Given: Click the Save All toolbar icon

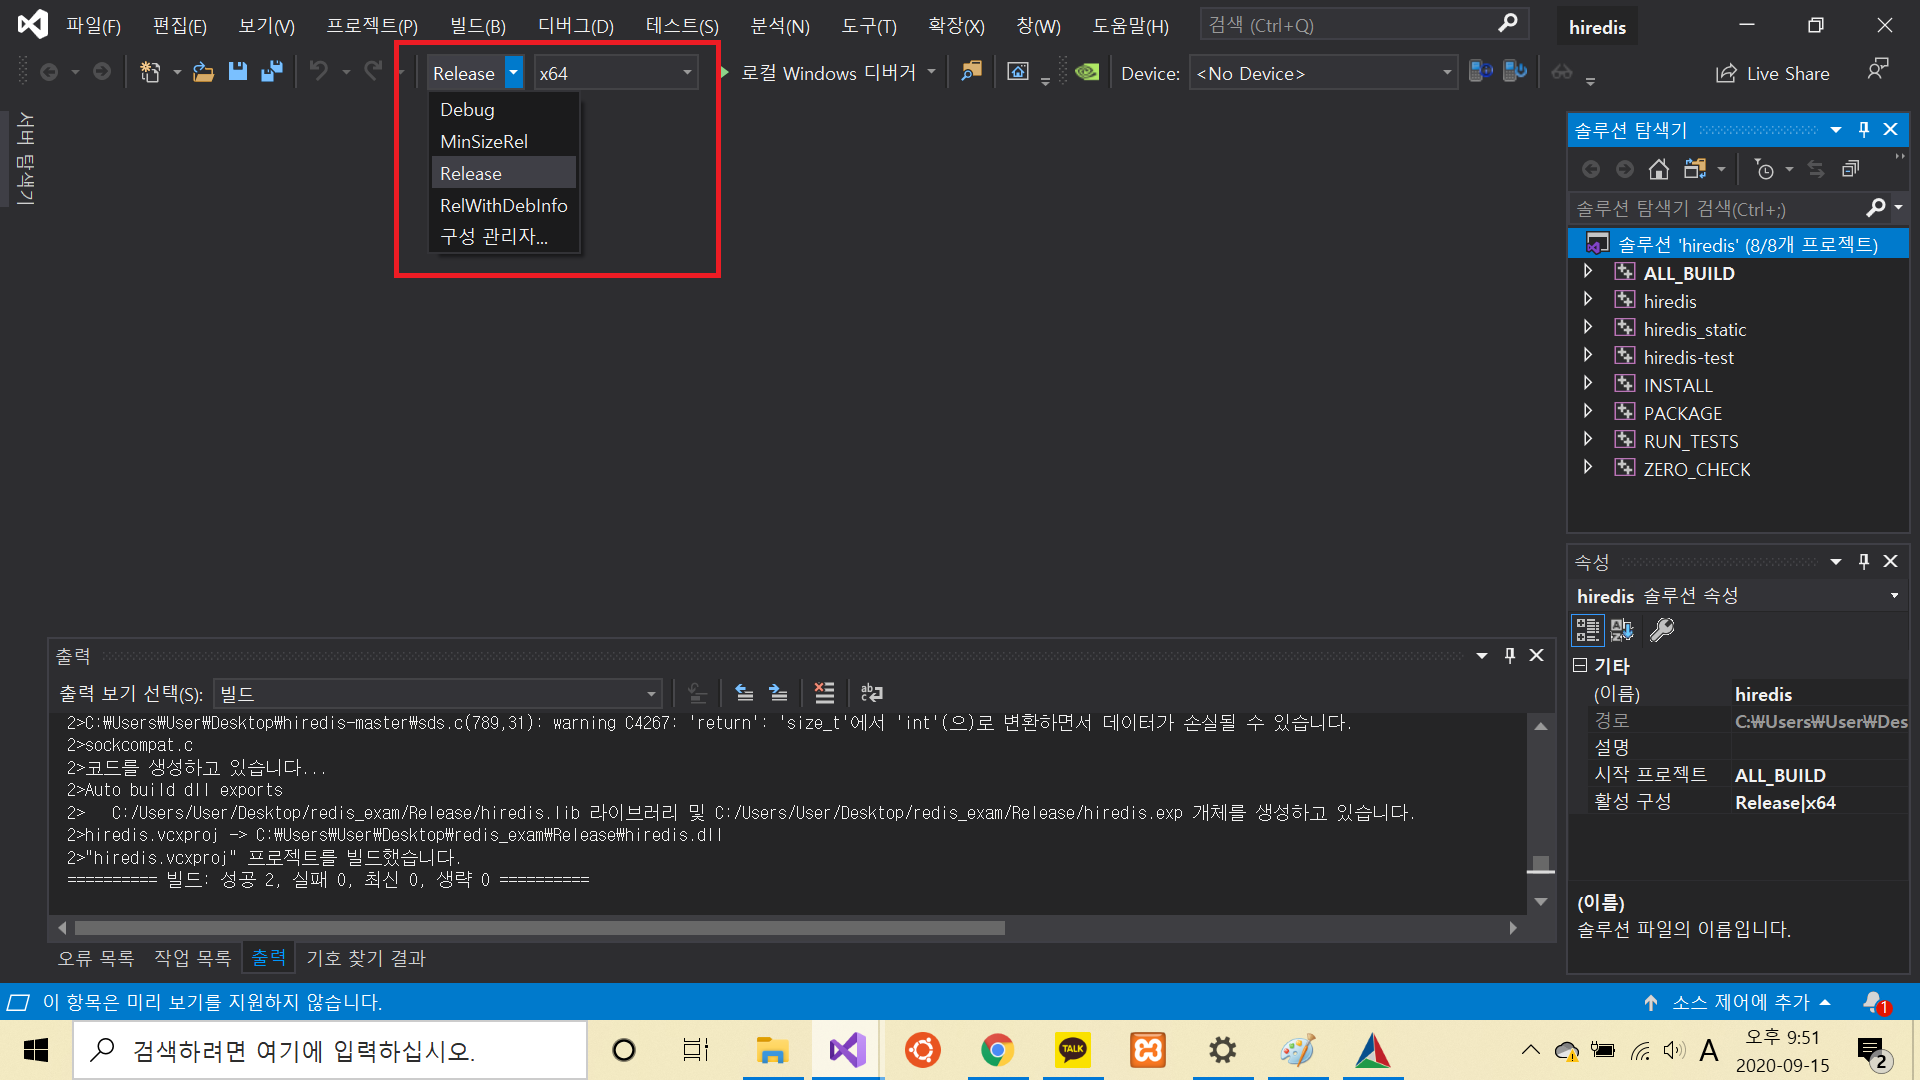Looking at the screenshot, I should tap(271, 72).
